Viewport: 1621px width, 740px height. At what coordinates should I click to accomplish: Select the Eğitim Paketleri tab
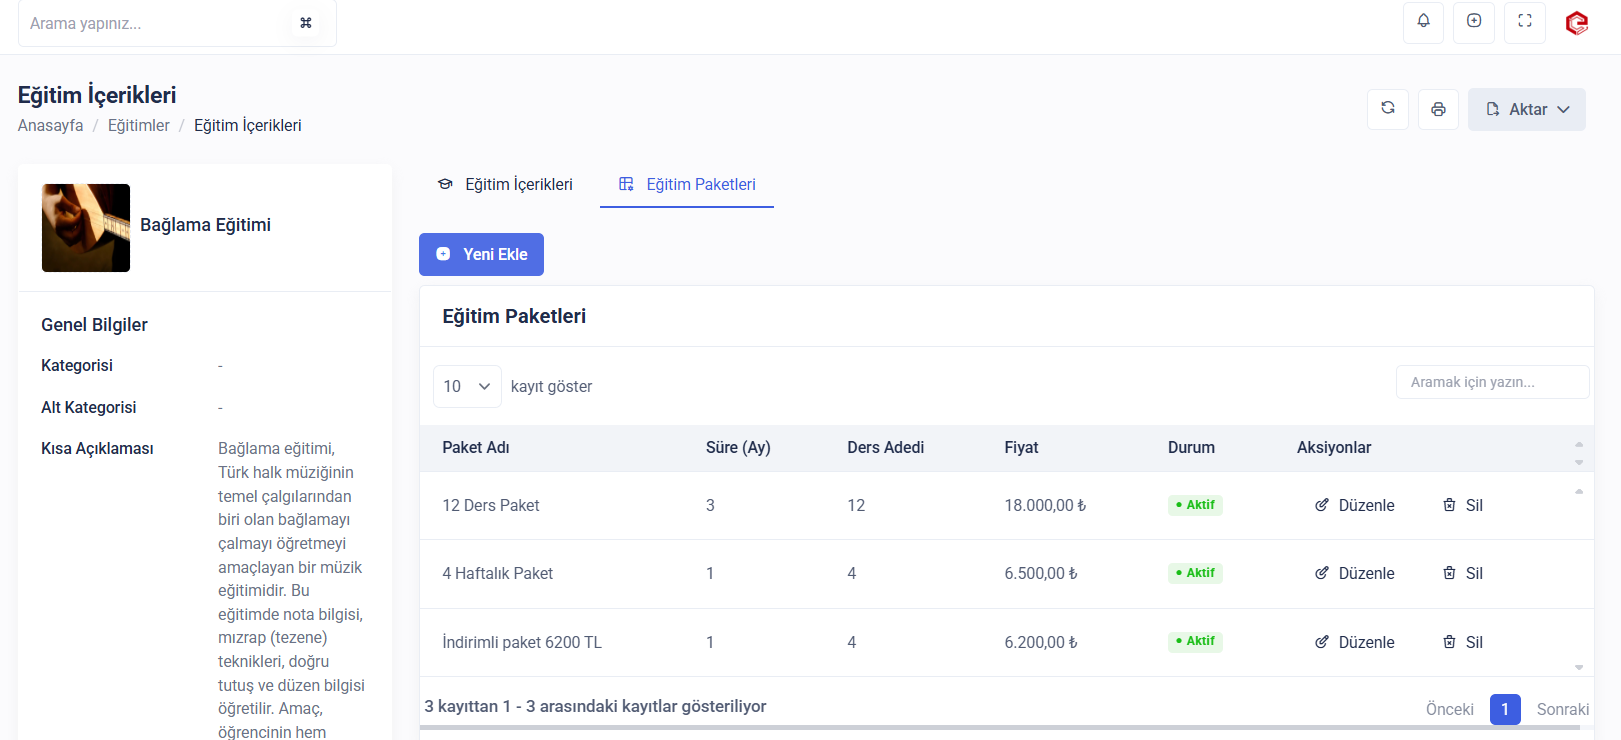coord(687,184)
